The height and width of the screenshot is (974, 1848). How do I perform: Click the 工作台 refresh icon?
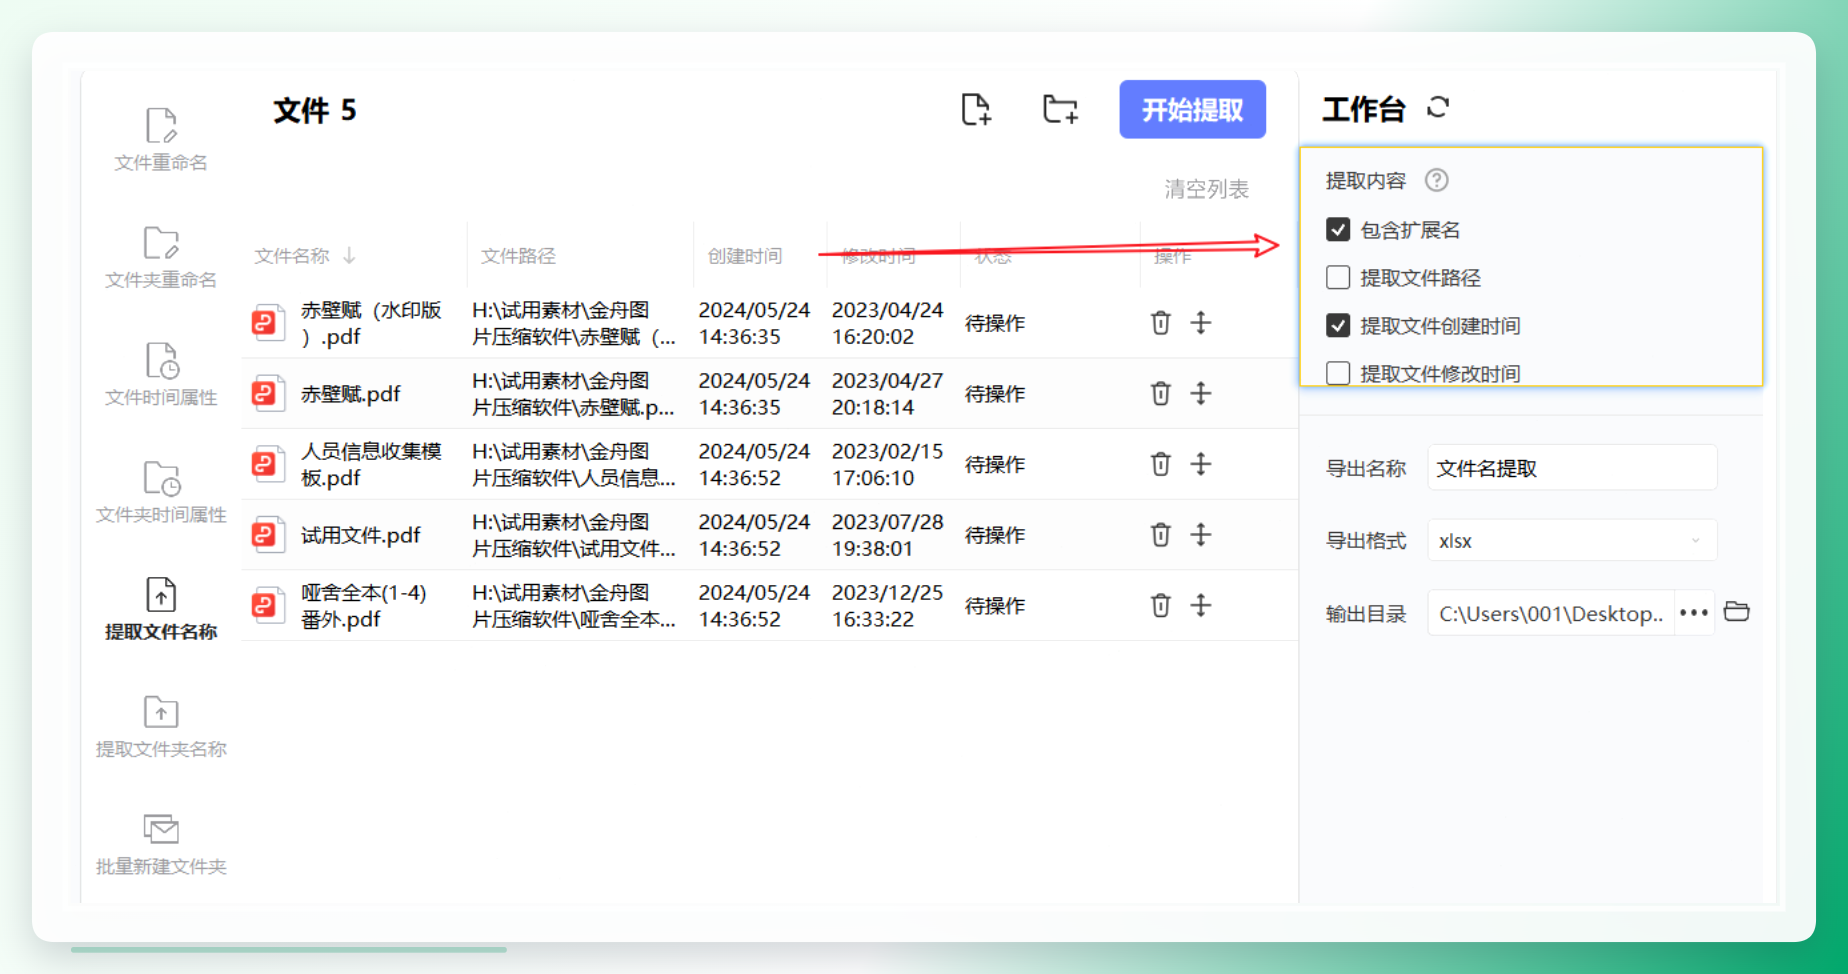(1438, 107)
